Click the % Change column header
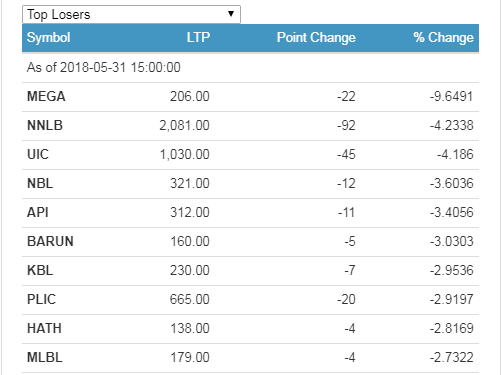Image resolution: width=501 pixels, height=375 pixels. (443, 37)
